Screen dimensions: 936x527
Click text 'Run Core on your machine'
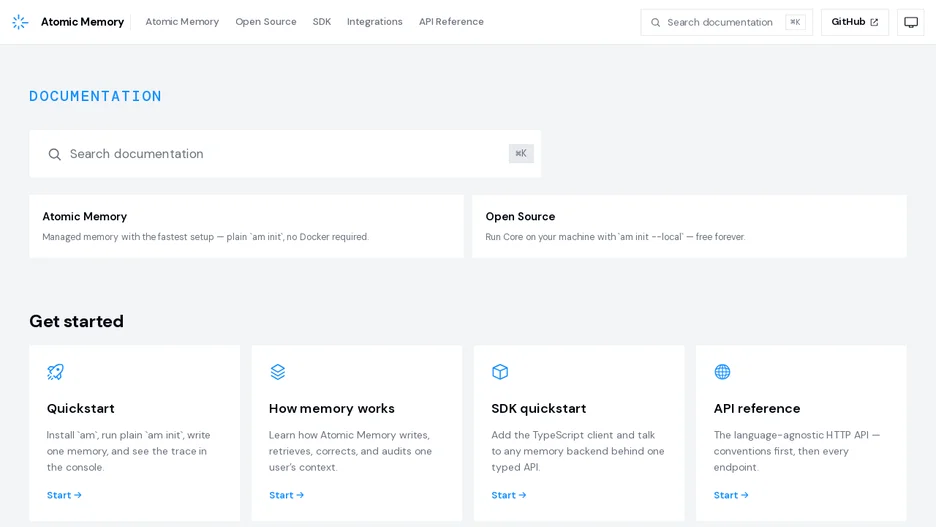pyautogui.click(x=540, y=237)
